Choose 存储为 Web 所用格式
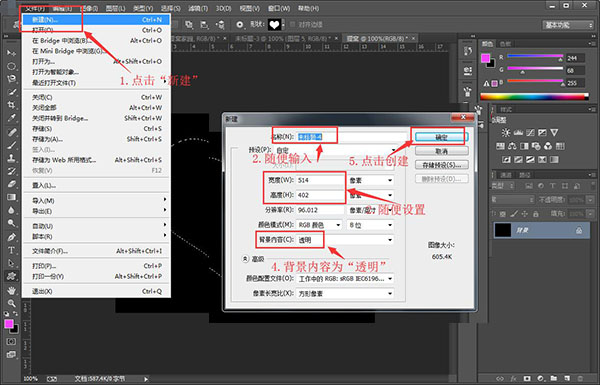600x385 pixels. click(x=97, y=160)
